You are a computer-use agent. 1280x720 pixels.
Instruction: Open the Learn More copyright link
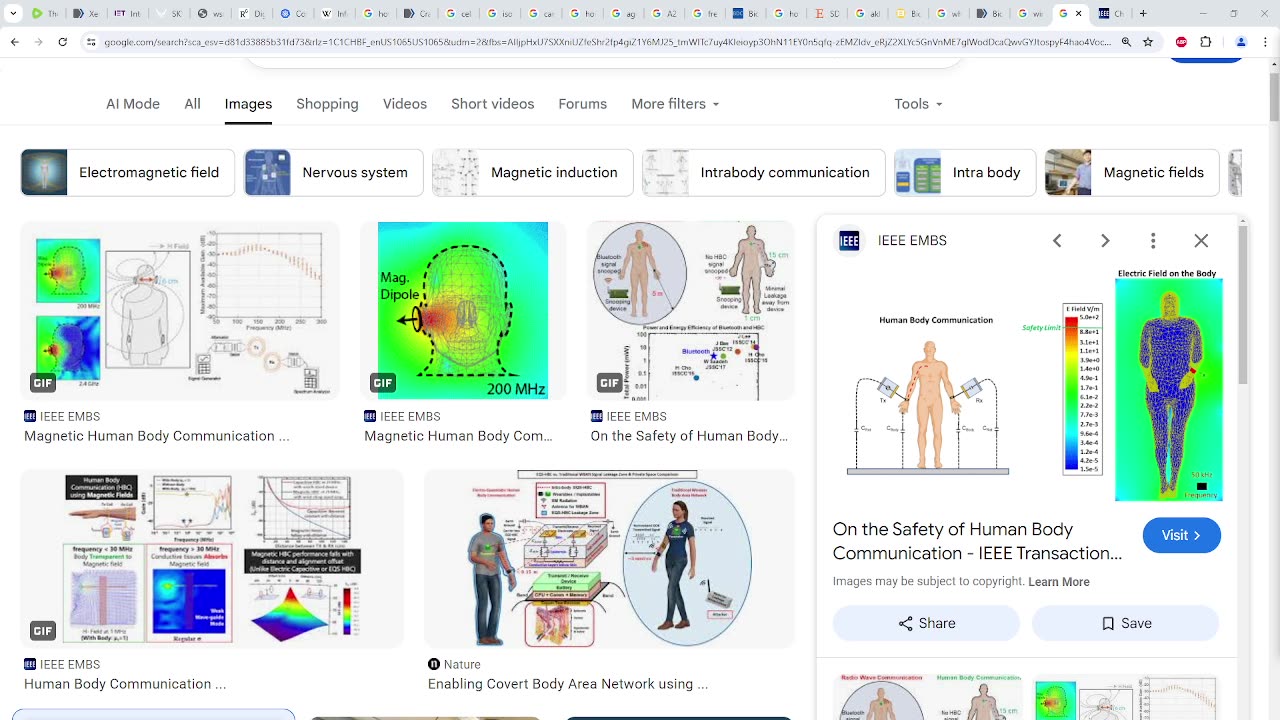click(1059, 582)
